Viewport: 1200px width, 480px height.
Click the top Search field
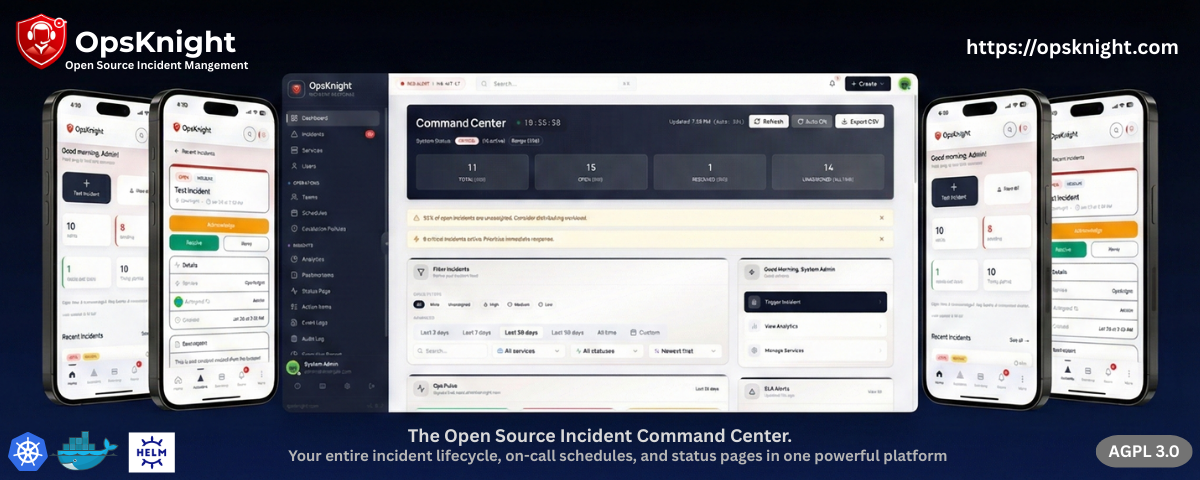[x=555, y=84]
